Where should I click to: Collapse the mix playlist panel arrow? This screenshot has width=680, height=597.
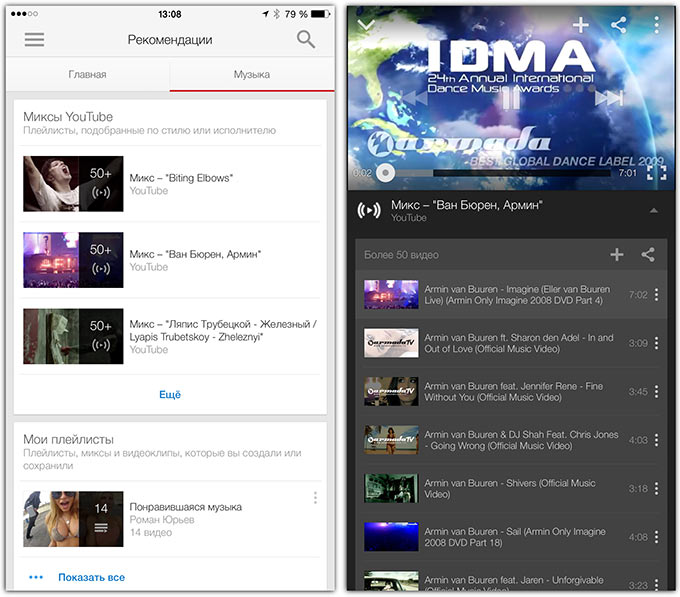(654, 211)
